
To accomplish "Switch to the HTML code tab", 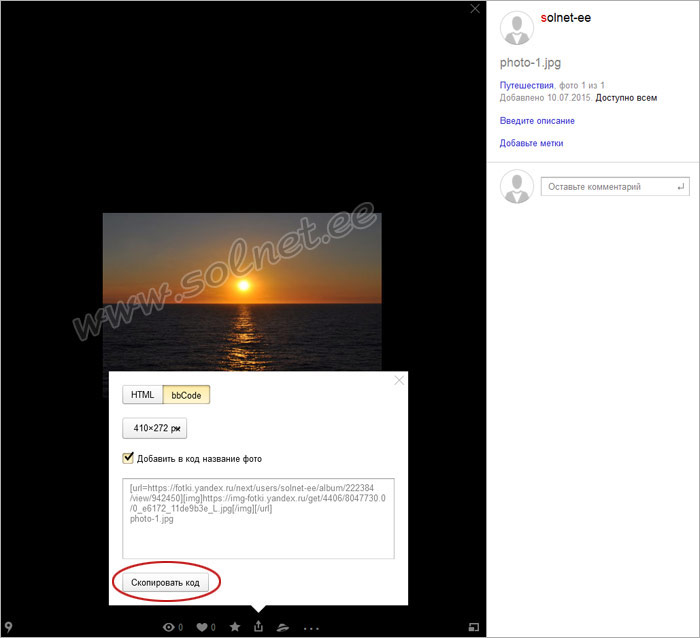I will click(142, 395).
